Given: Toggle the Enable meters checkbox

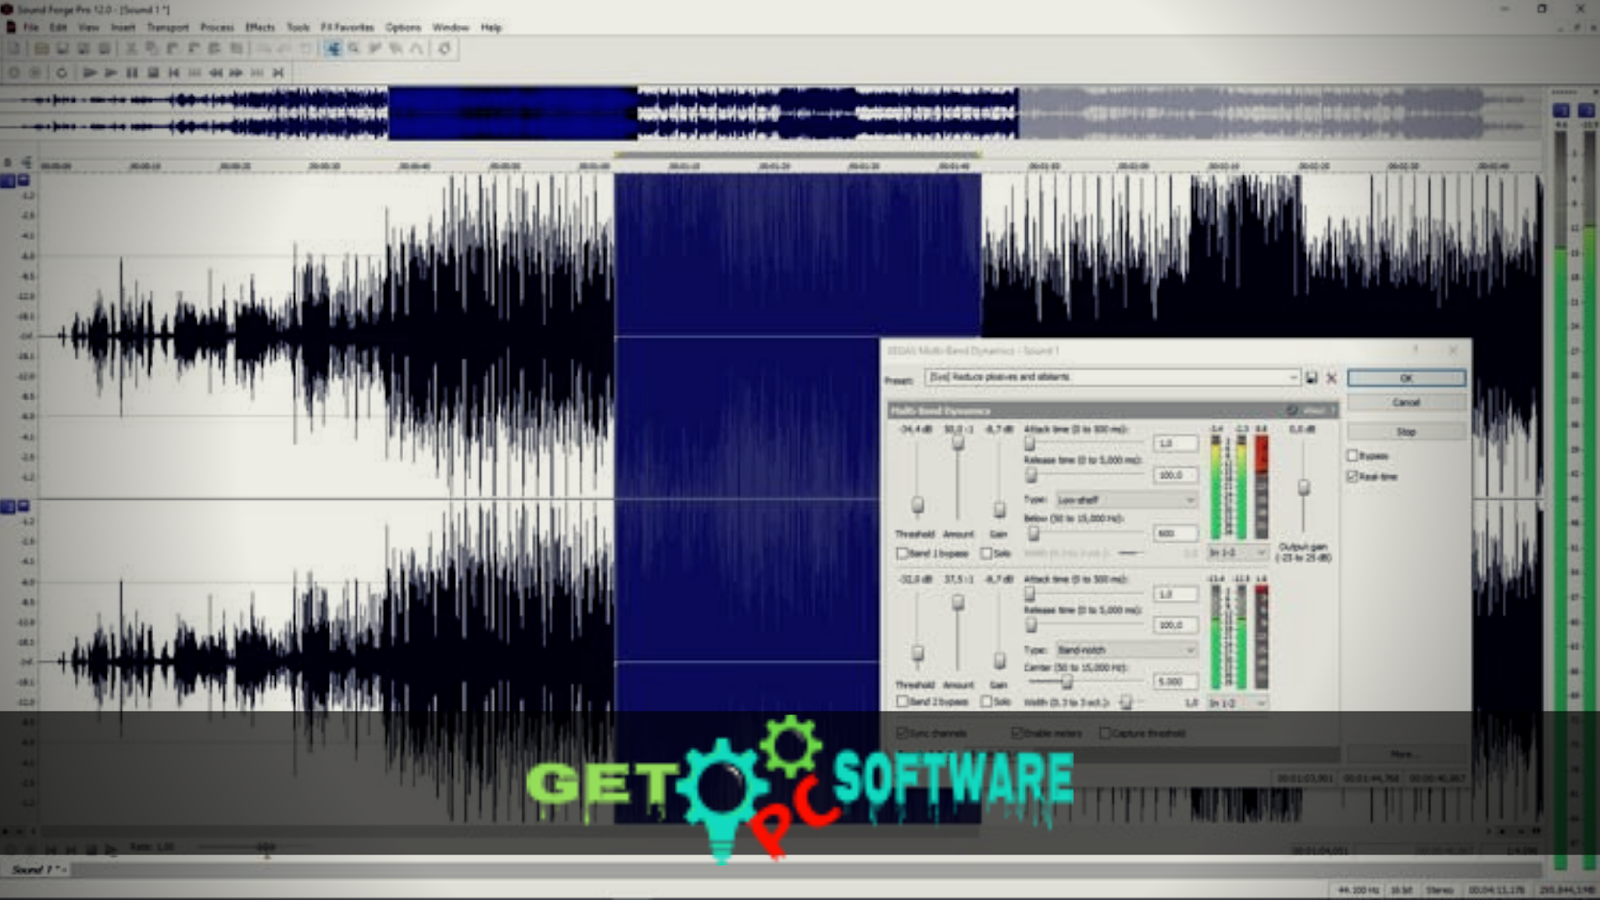Looking at the screenshot, I should 1016,733.
